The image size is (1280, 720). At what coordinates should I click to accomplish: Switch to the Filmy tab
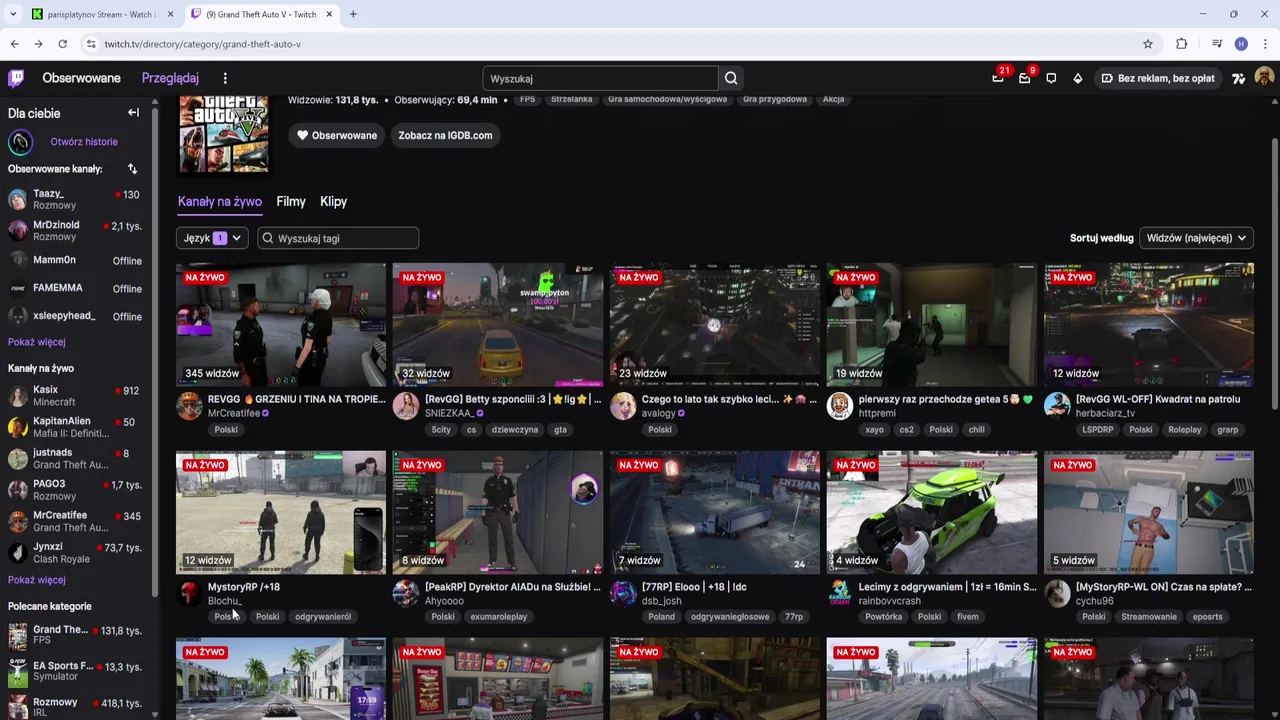click(291, 201)
